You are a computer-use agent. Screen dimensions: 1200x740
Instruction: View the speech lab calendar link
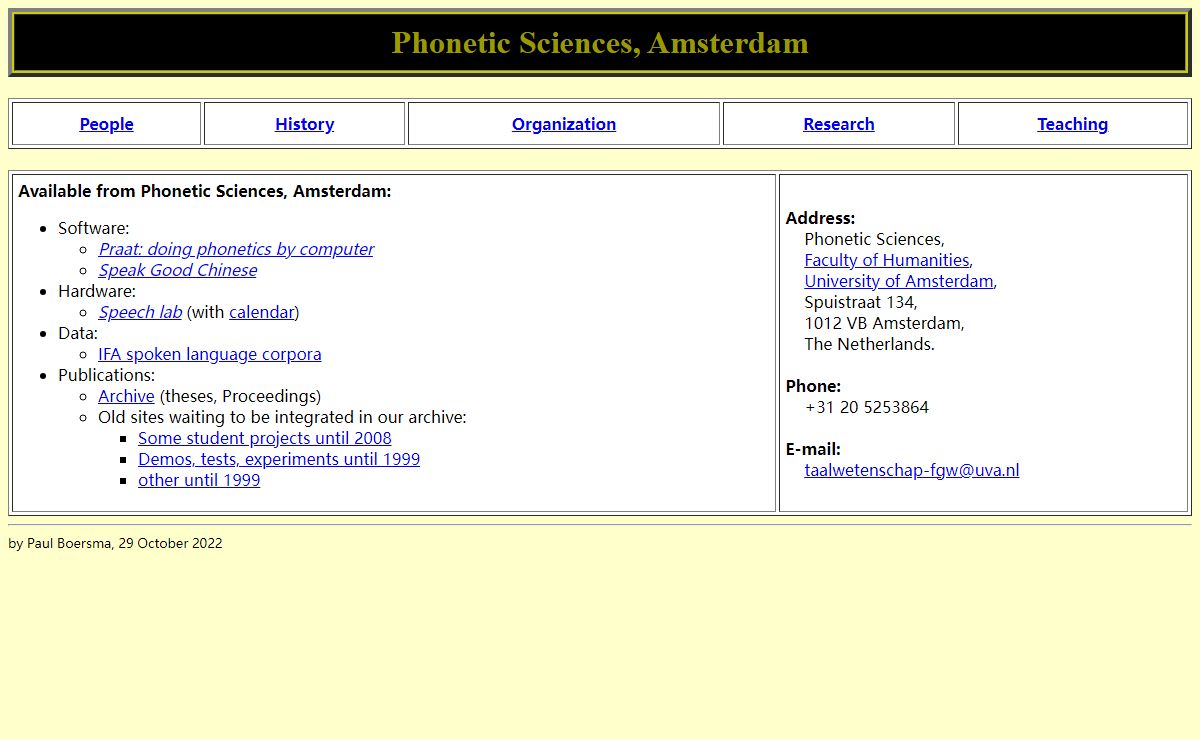click(262, 312)
